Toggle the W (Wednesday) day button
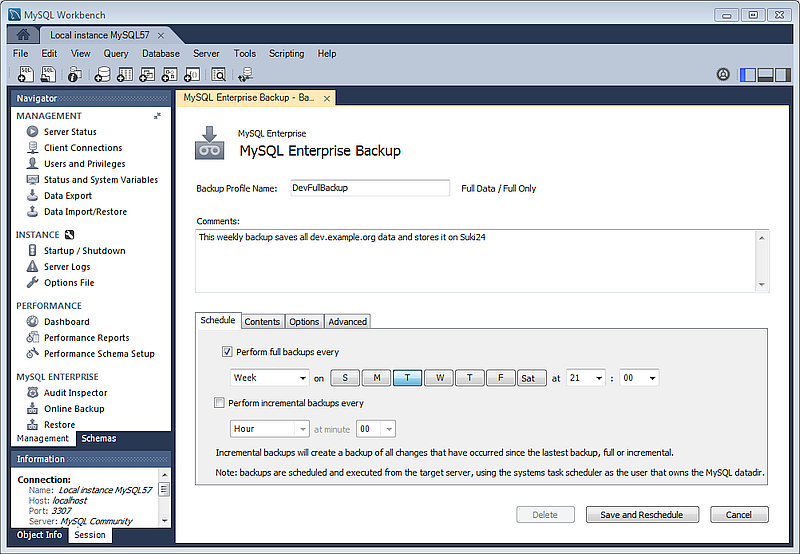Image resolution: width=800 pixels, height=554 pixels. point(439,378)
